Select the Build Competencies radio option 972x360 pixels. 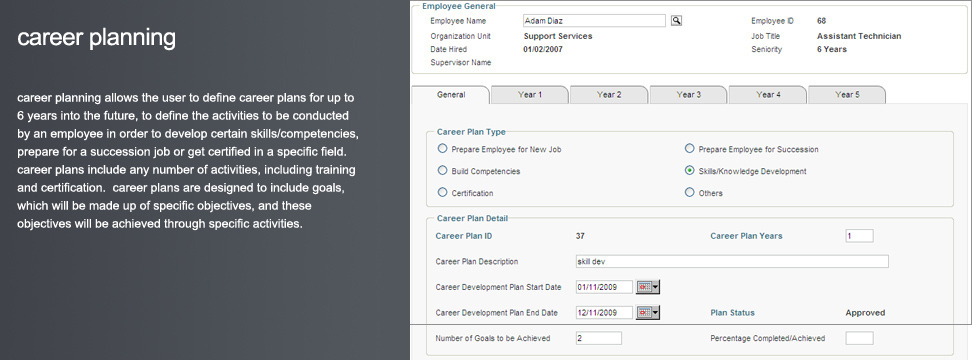[x=442, y=170]
